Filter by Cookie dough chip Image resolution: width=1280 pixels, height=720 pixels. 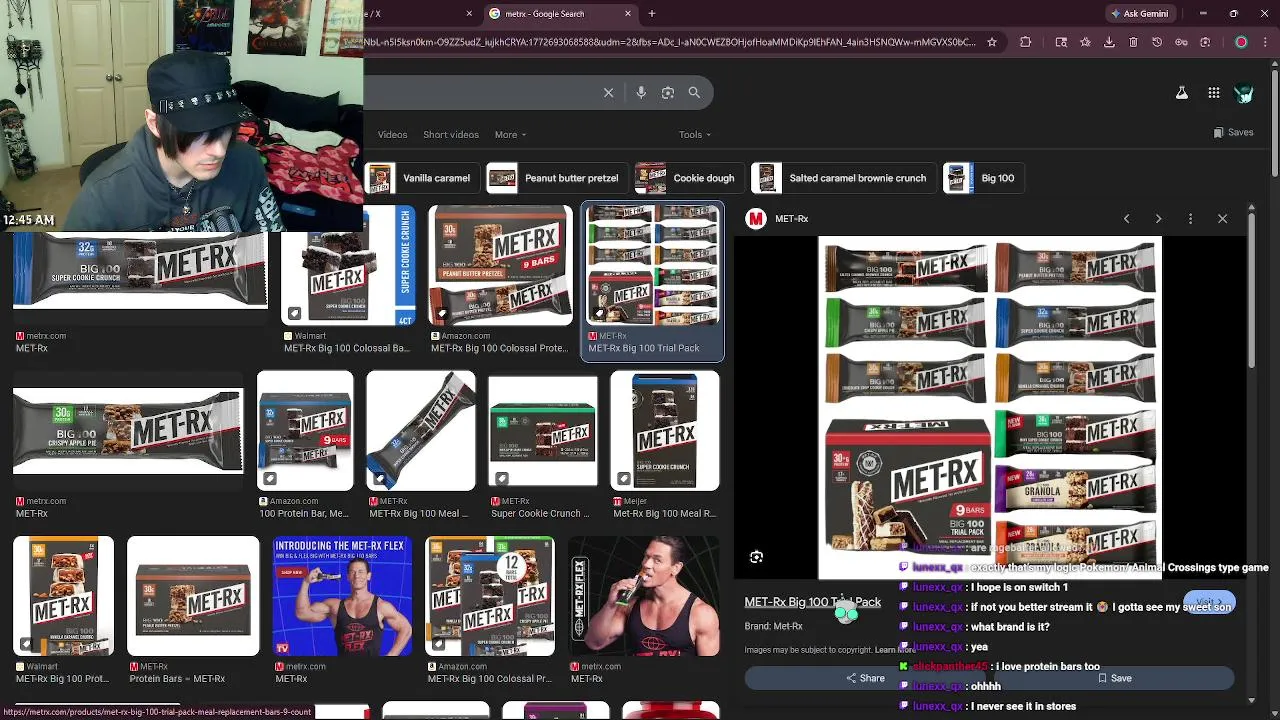click(688, 178)
